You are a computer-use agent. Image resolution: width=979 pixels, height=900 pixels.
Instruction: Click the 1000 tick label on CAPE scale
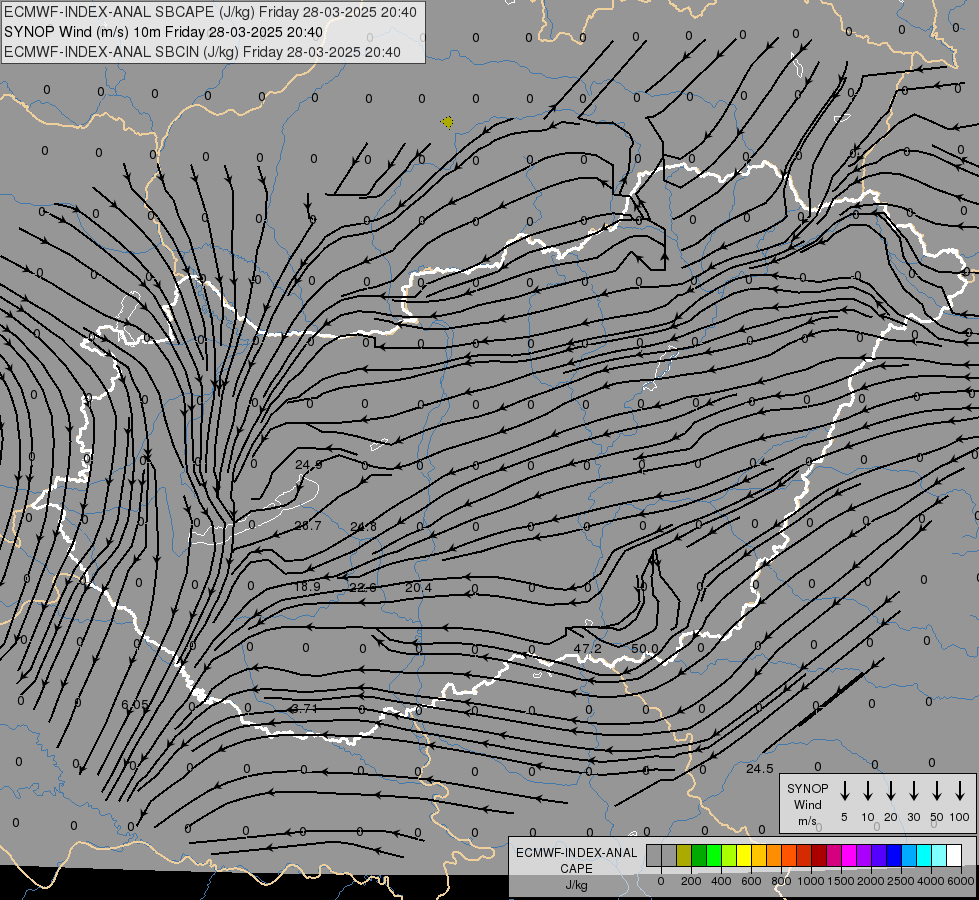(x=810, y=881)
